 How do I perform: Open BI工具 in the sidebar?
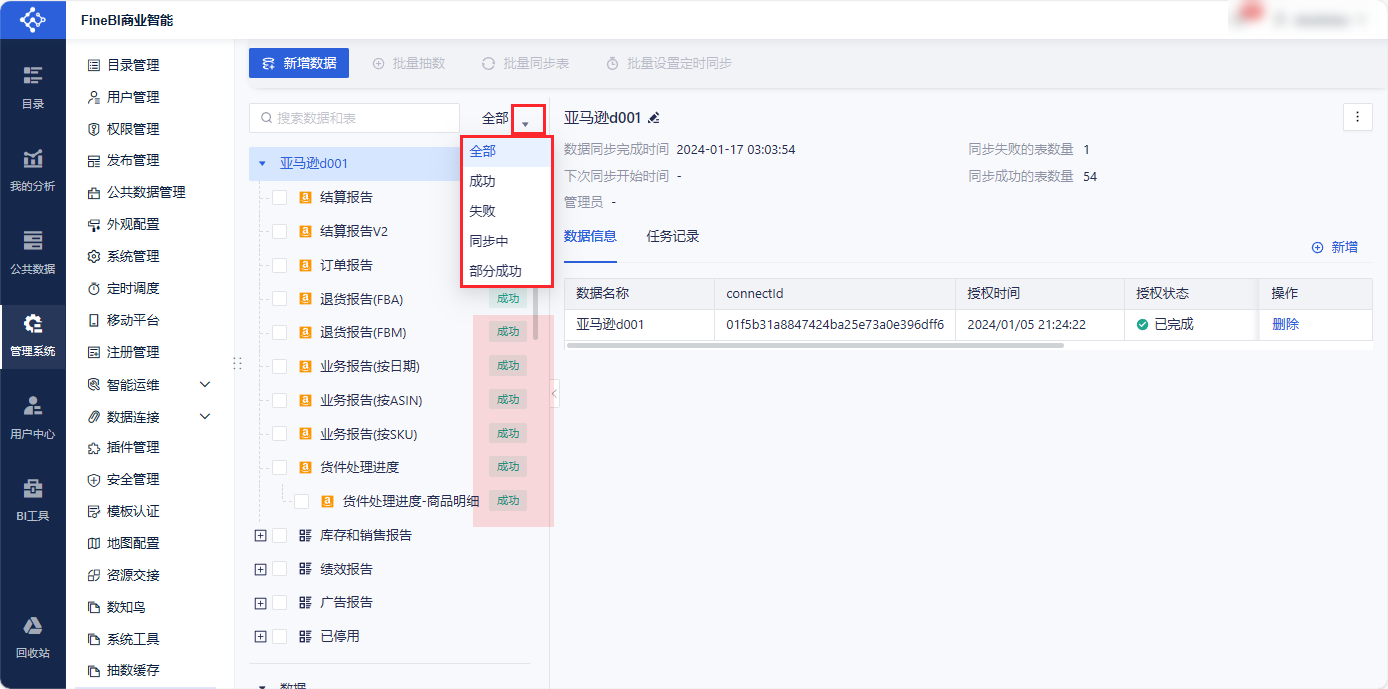coord(33,501)
